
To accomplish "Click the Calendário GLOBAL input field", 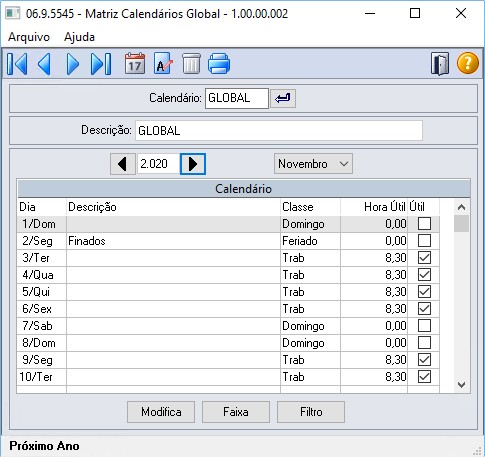I will [x=237, y=98].
